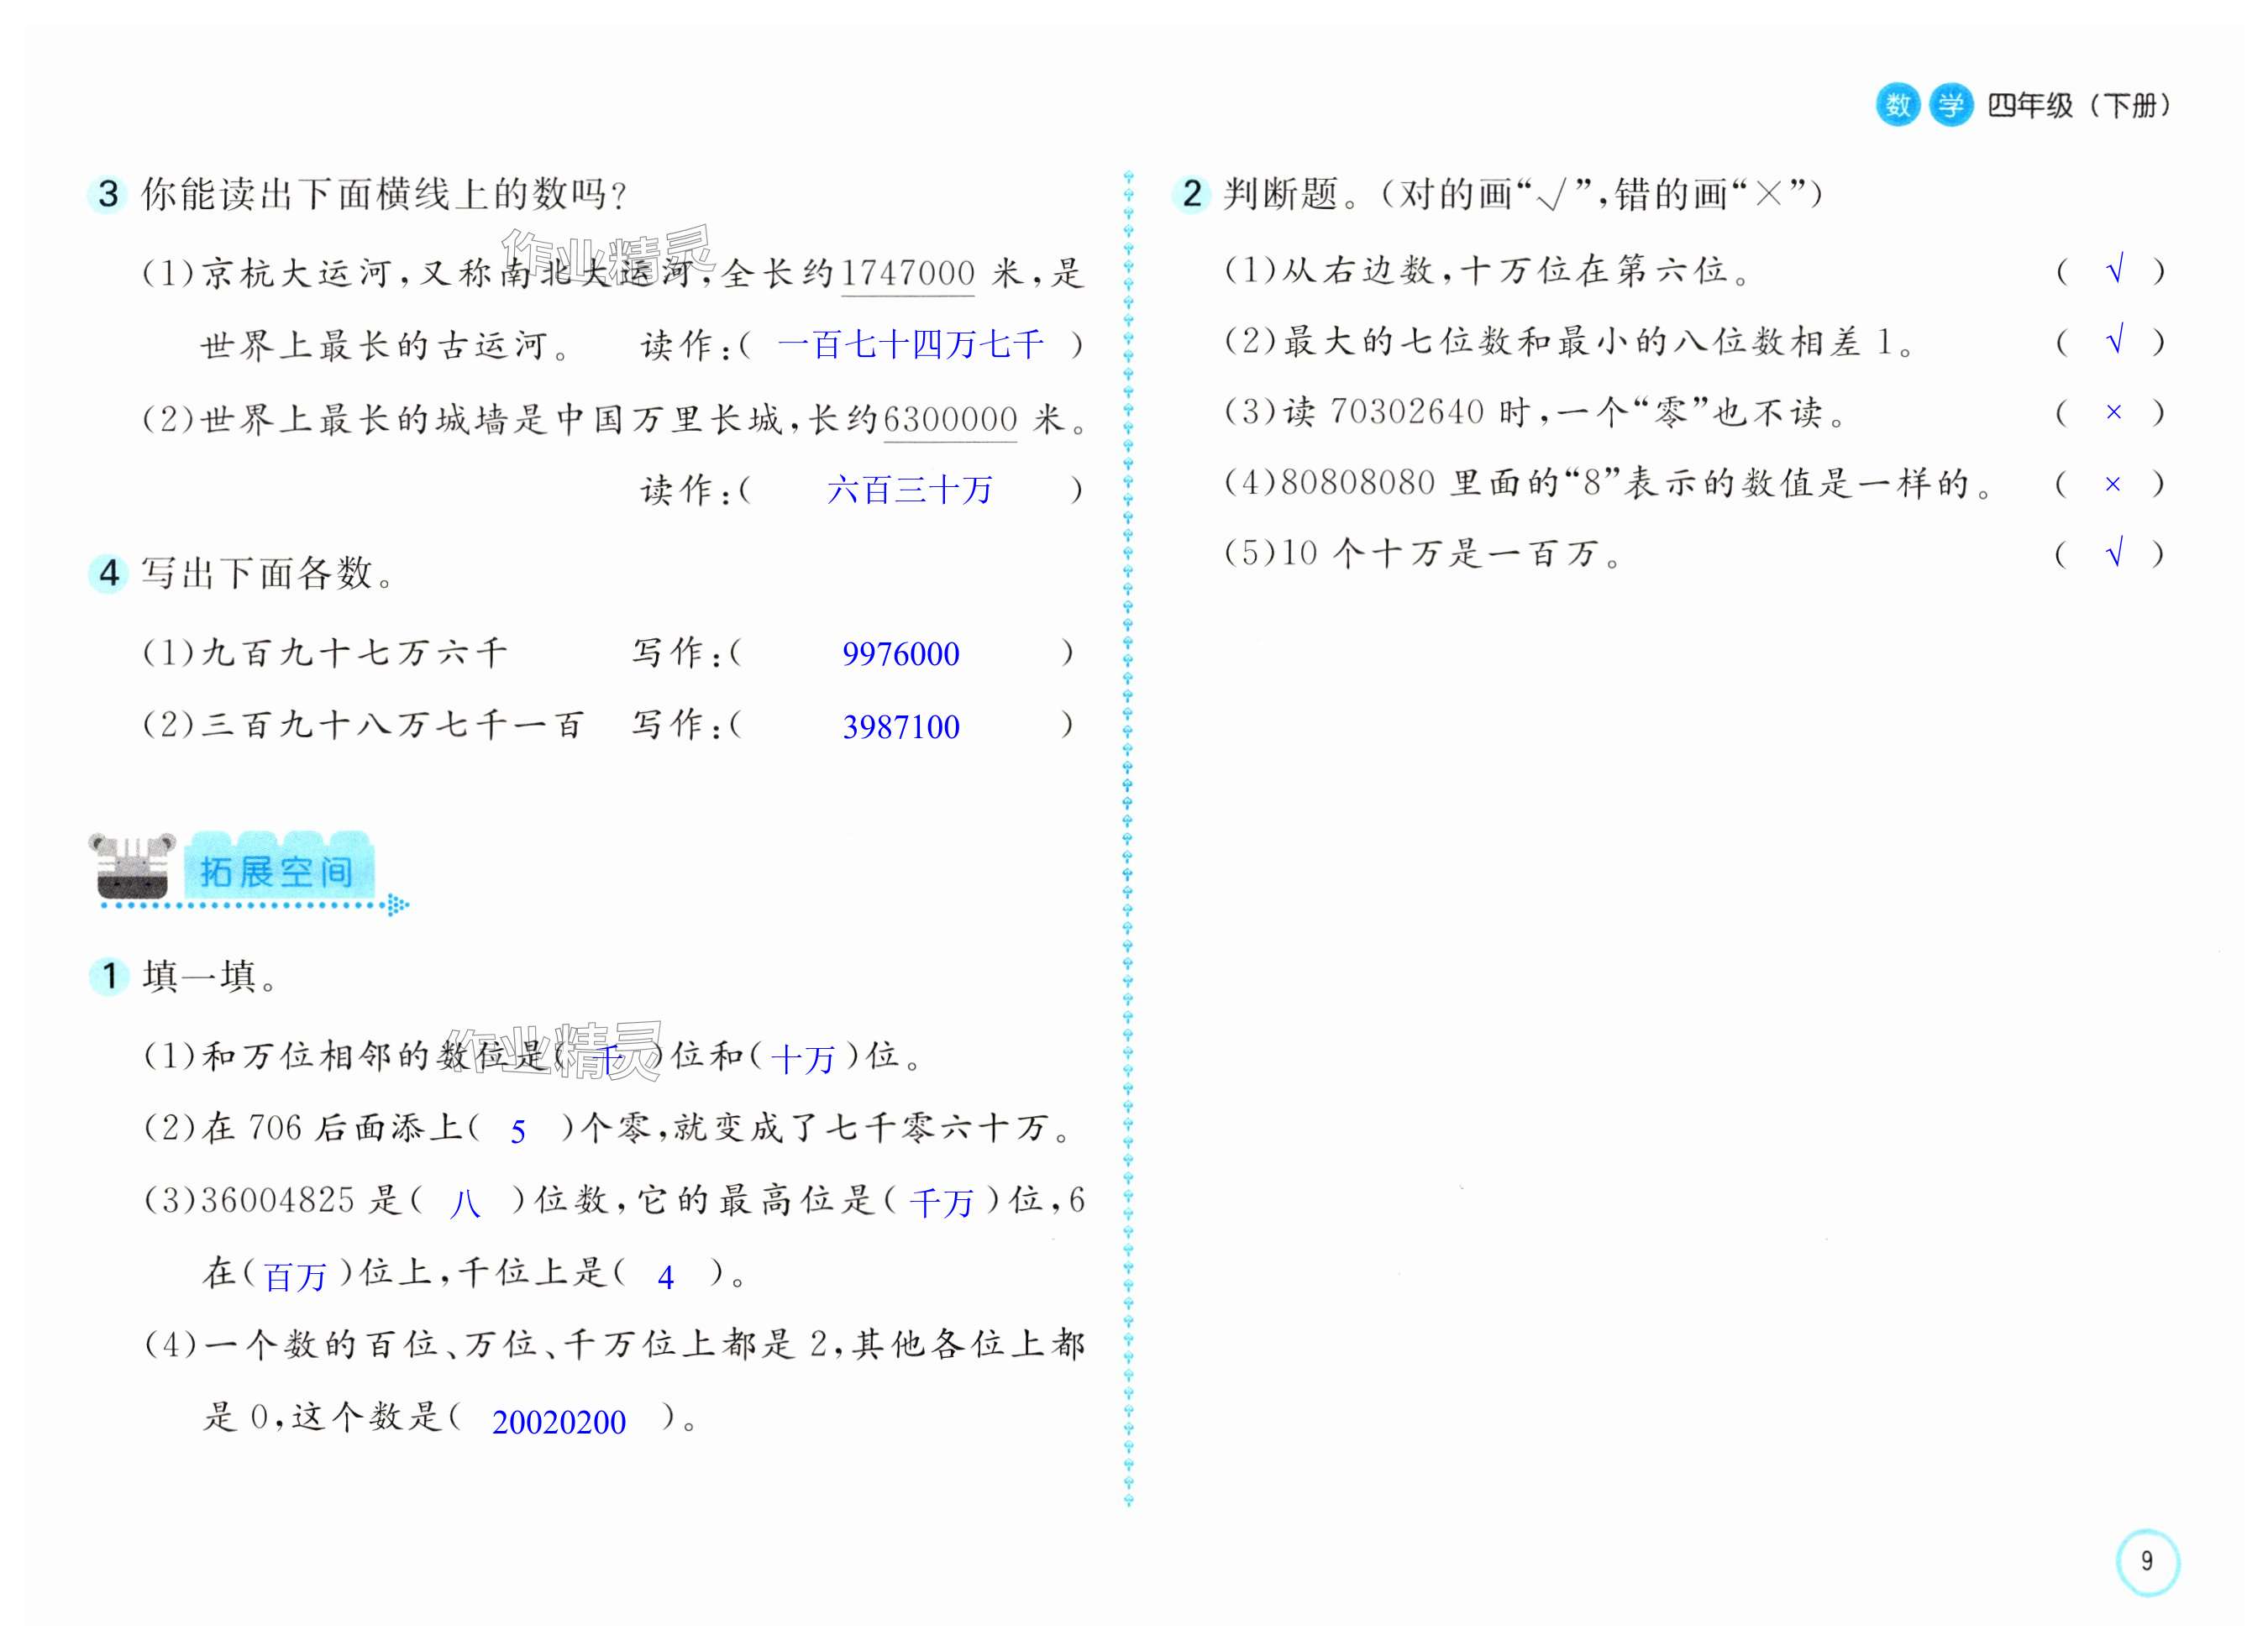Screen dimensions: 2268x1651
Task: Click the reading answer 六百三十万
Action: pyautogui.click(x=909, y=490)
